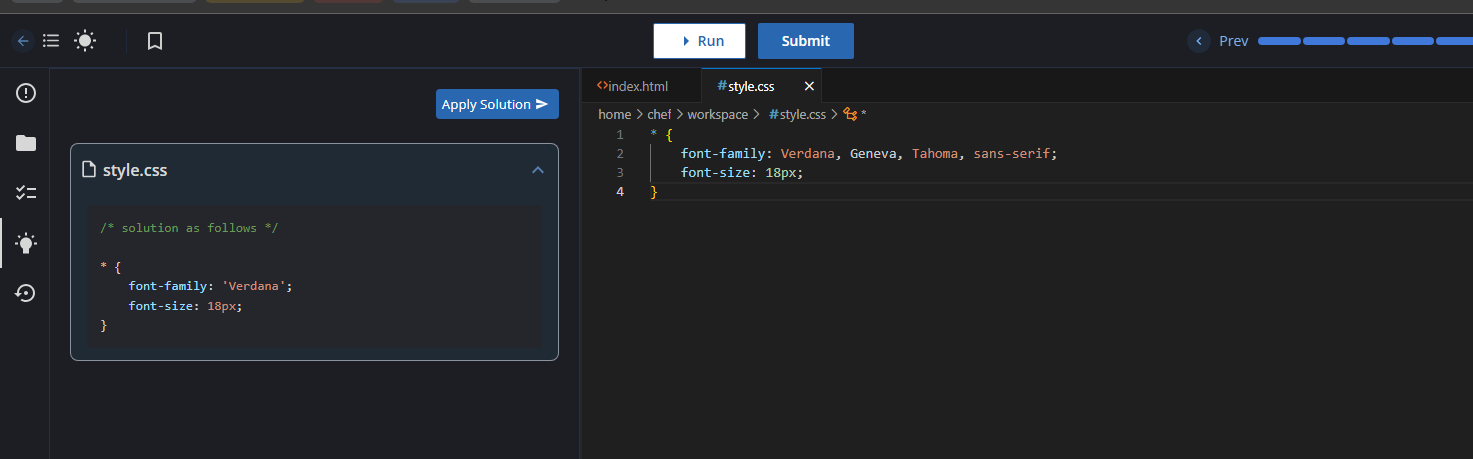The height and width of the screenshot is (459, 1473).
Task: Switch to the index.html tab
Action: tap(632, 86)
